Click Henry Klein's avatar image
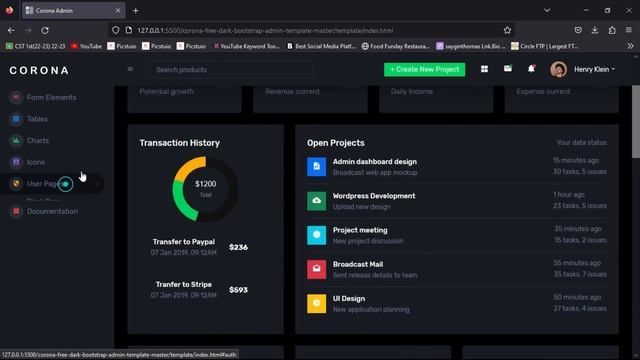The image size is (640, 360). click(x=558, y=69)
